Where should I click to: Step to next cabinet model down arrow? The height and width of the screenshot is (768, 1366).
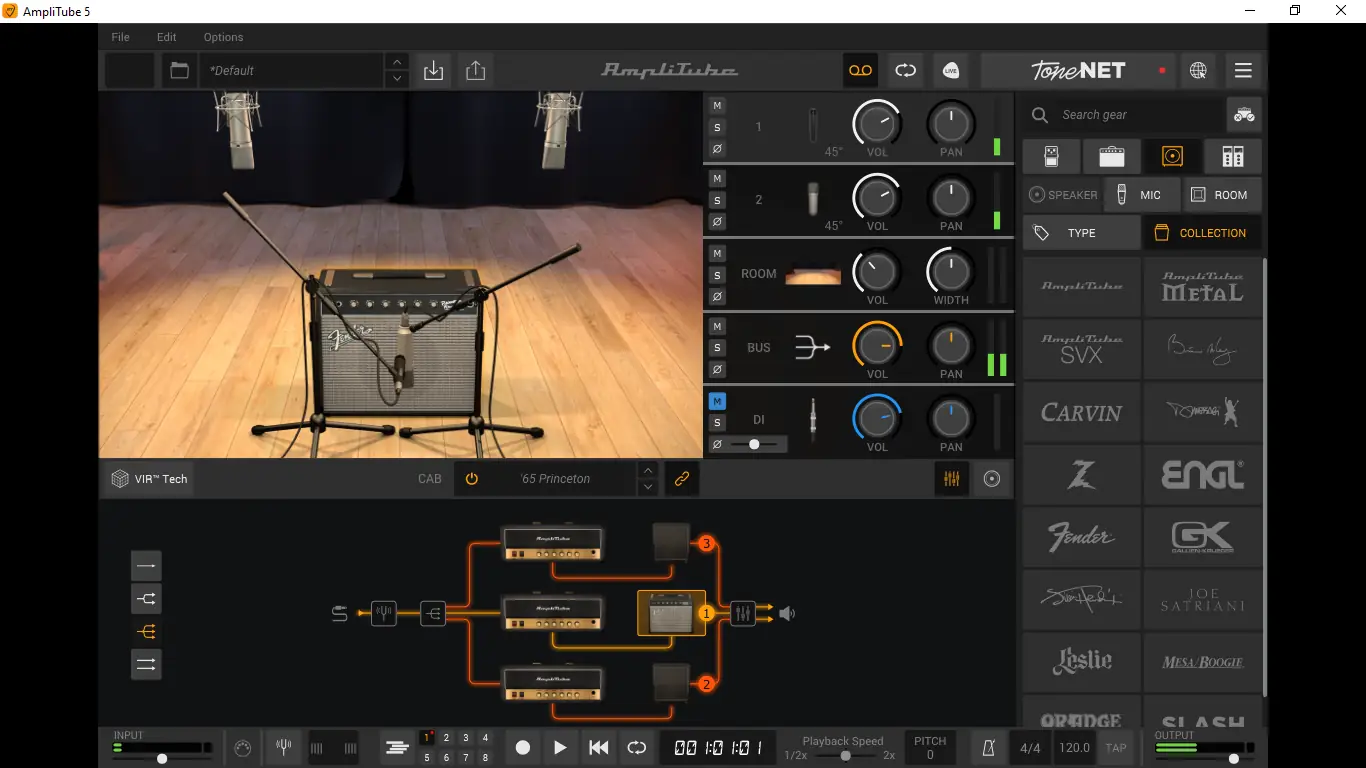tap(648, 487)
